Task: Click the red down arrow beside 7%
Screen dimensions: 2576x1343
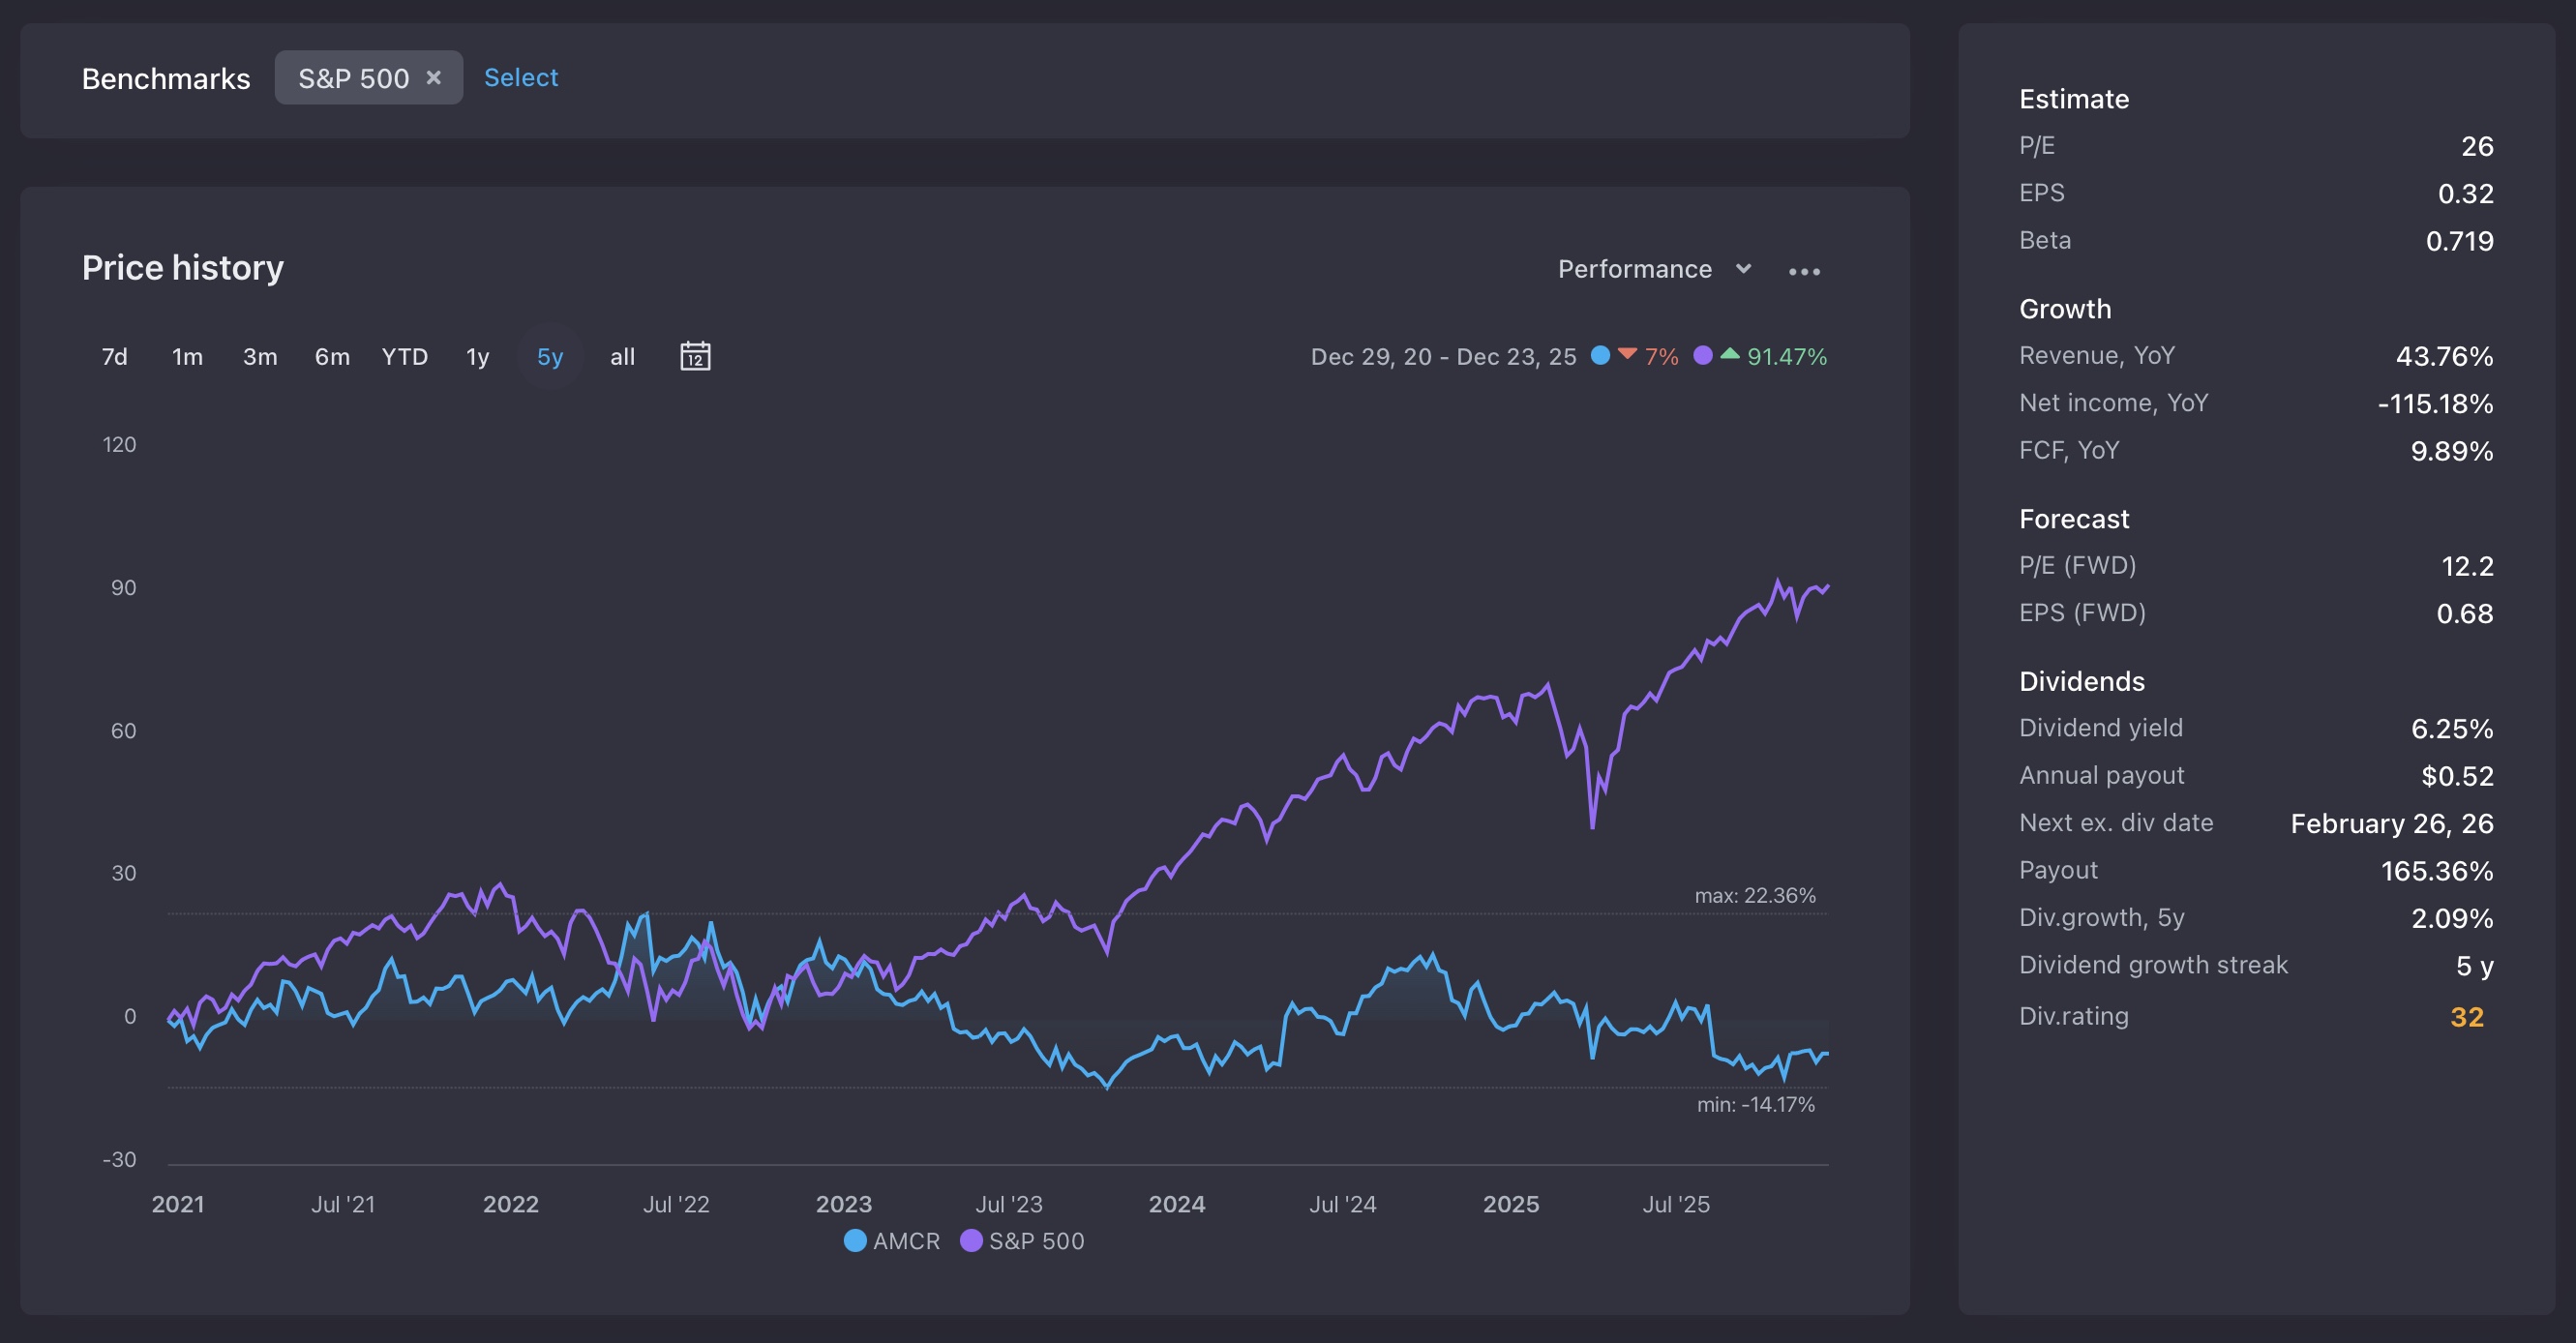Action: [1627, 354]
